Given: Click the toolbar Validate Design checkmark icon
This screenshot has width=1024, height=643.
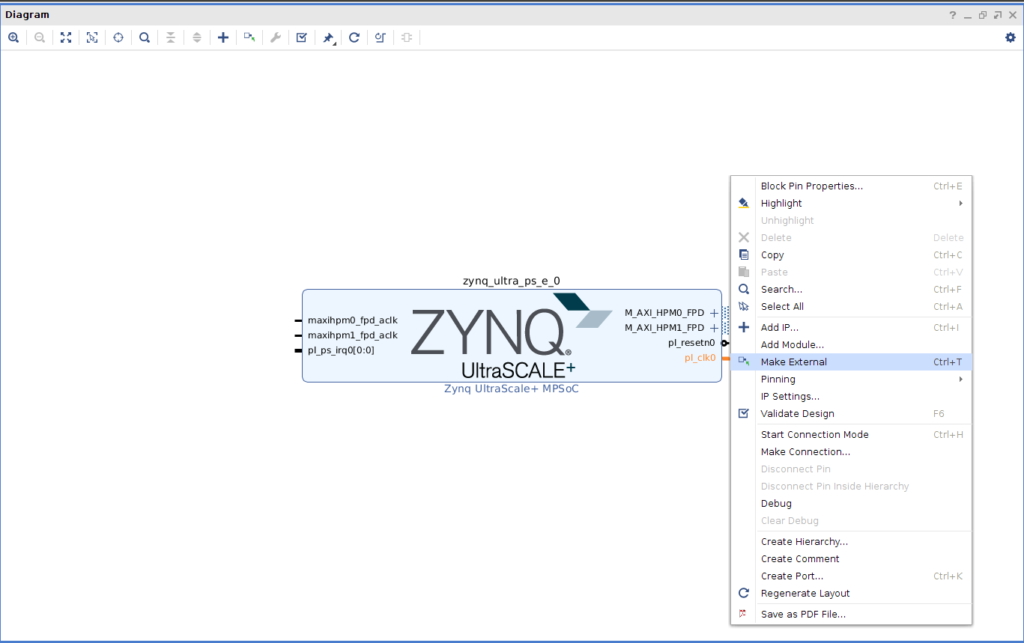Looking at the screenshot, I should (301, 37).
